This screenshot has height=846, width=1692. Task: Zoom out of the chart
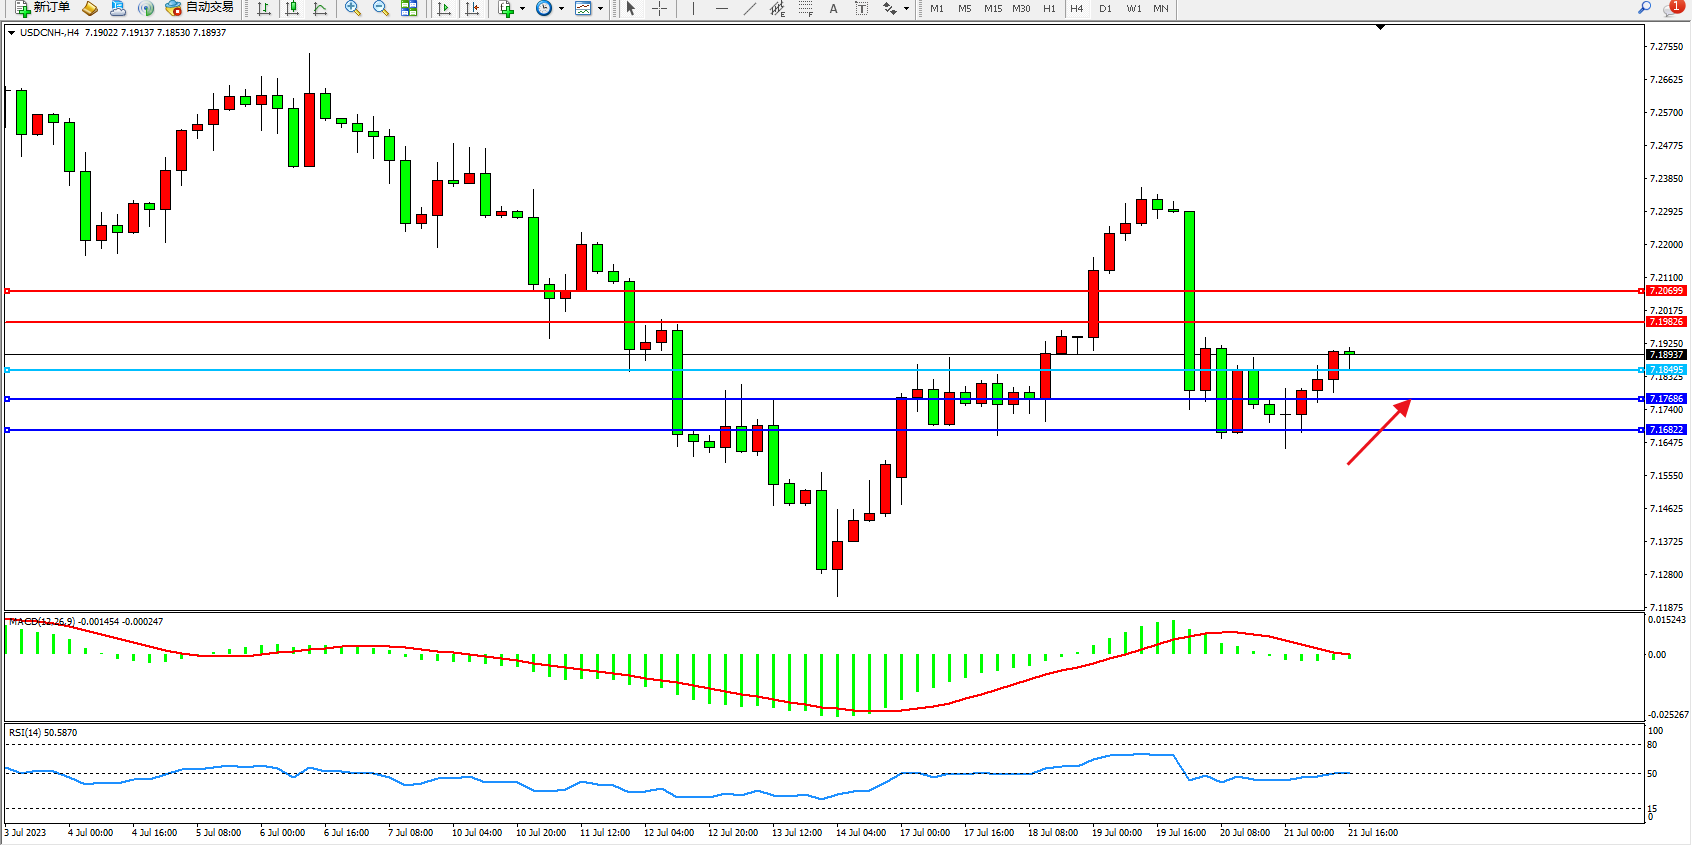tap(380, 8)
